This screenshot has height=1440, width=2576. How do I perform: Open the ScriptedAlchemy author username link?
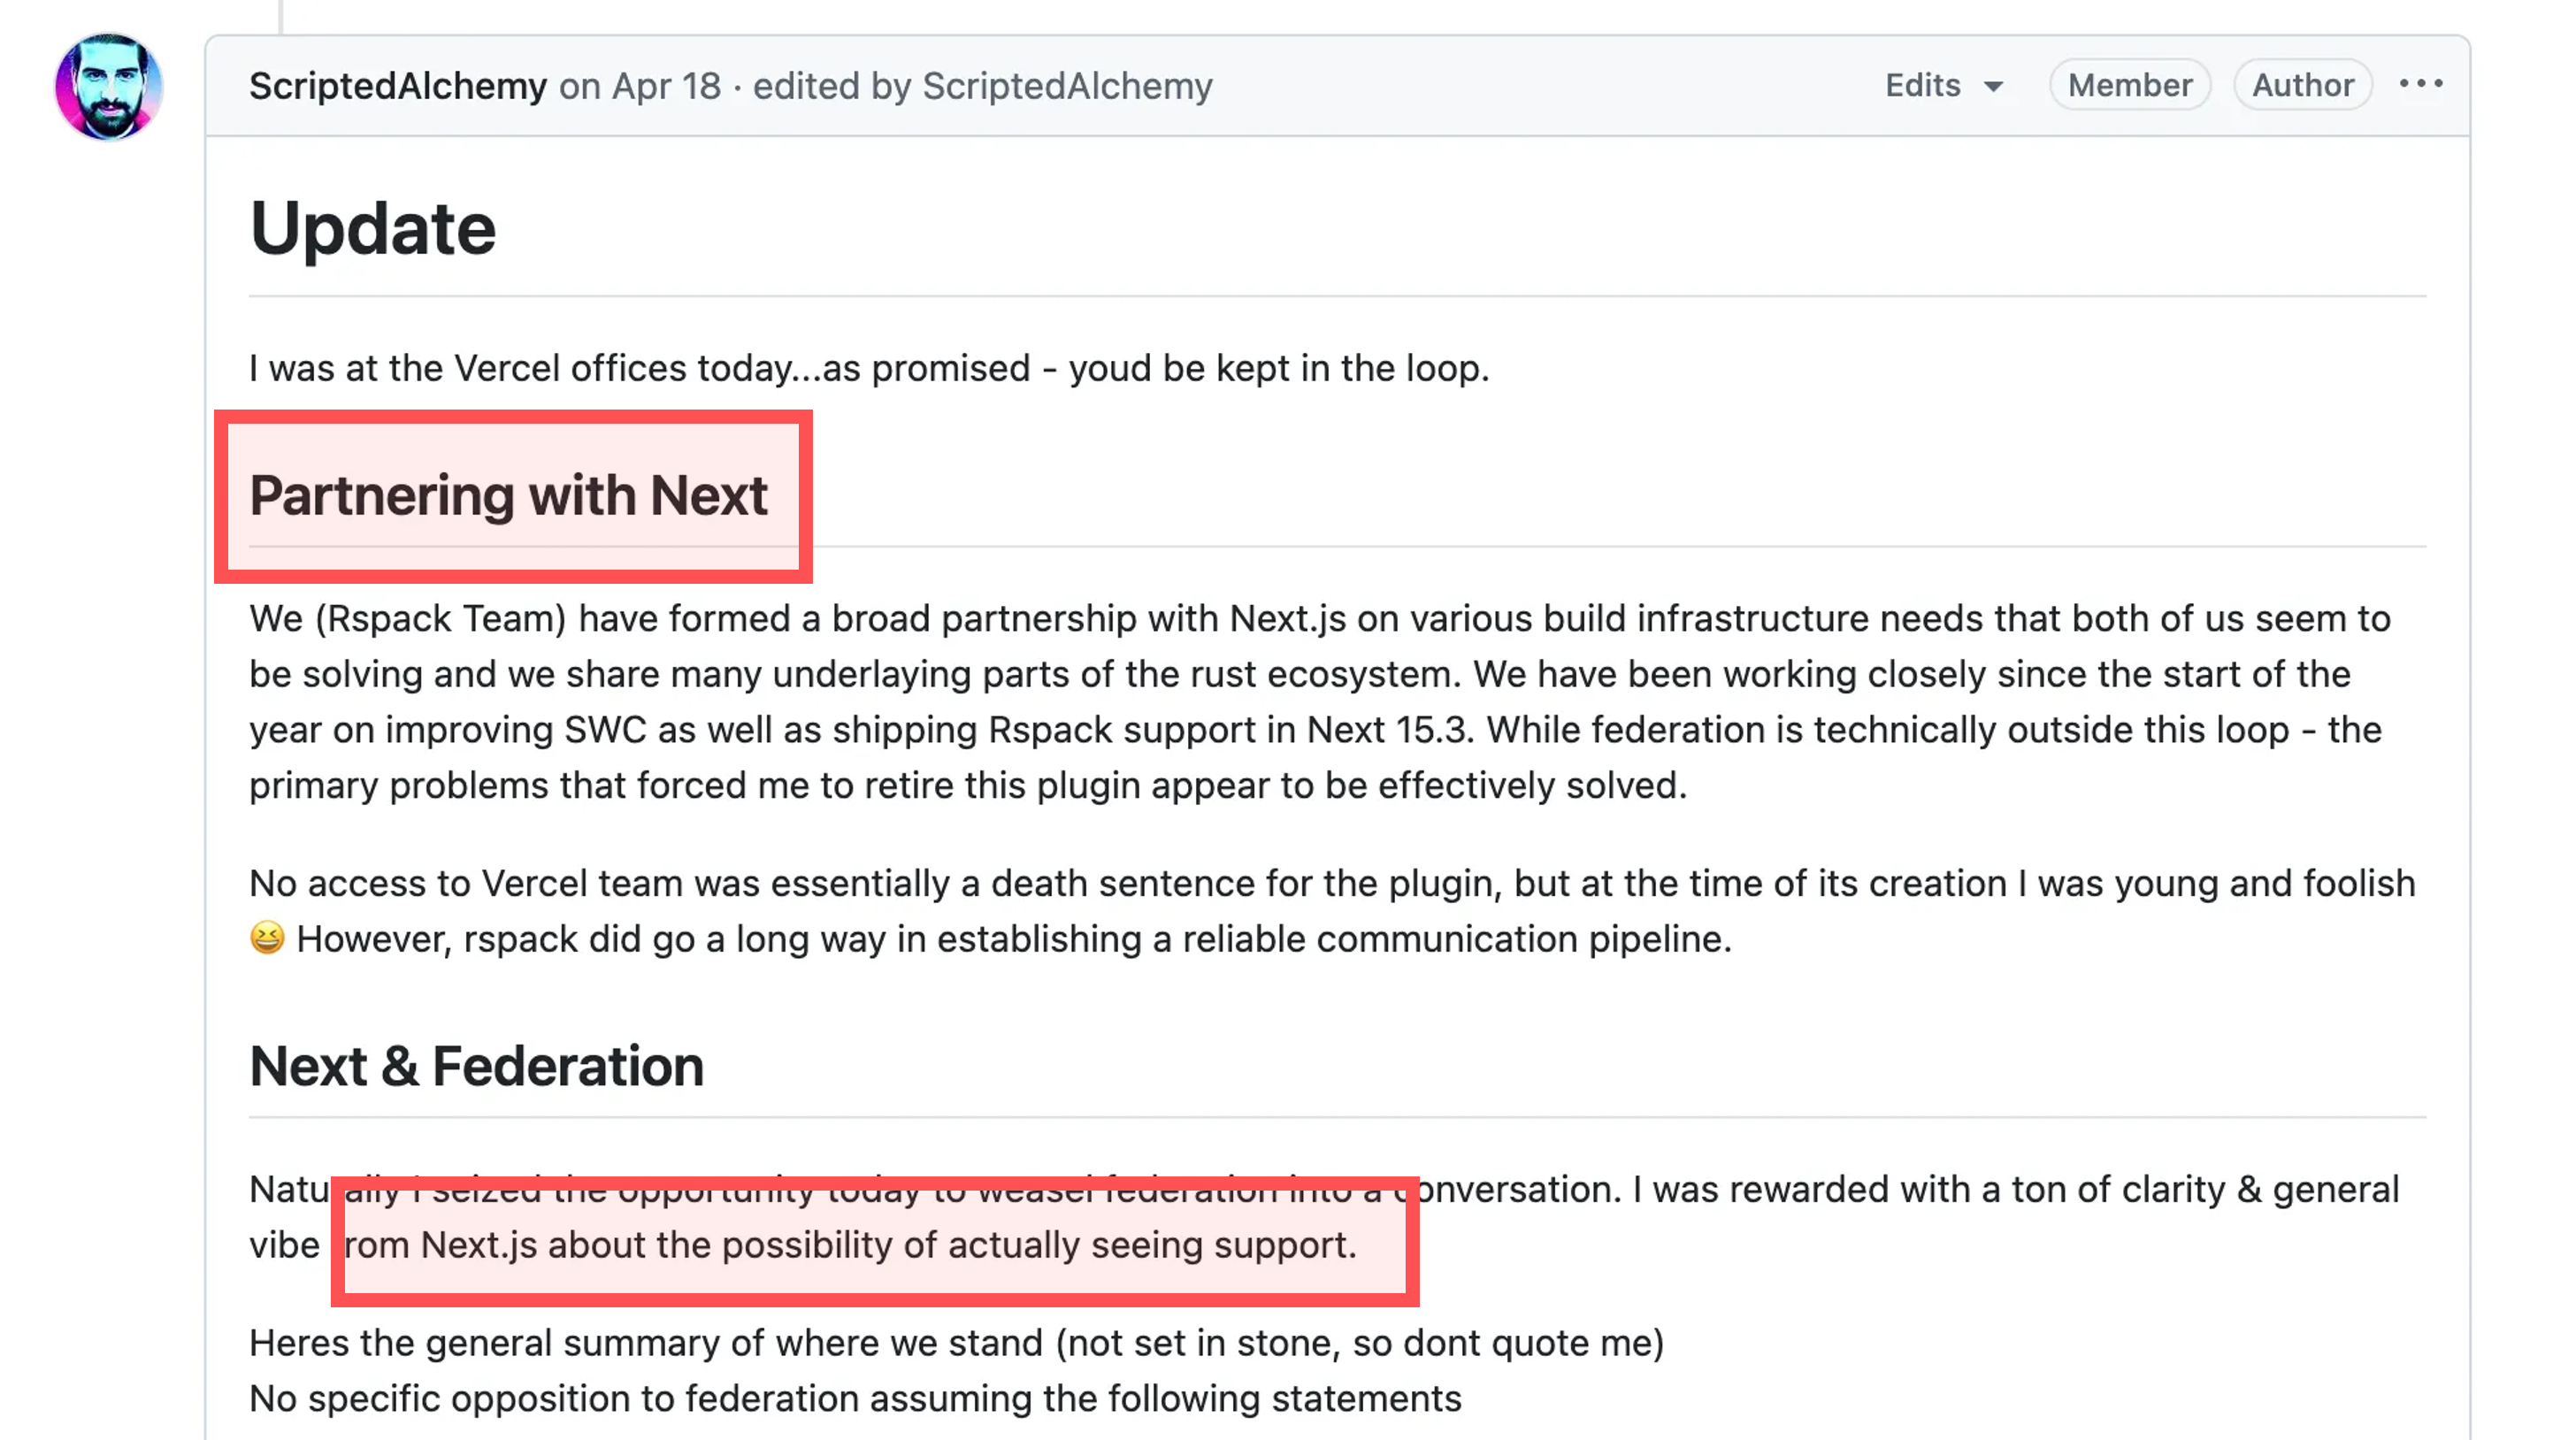[x=398, y=86]
